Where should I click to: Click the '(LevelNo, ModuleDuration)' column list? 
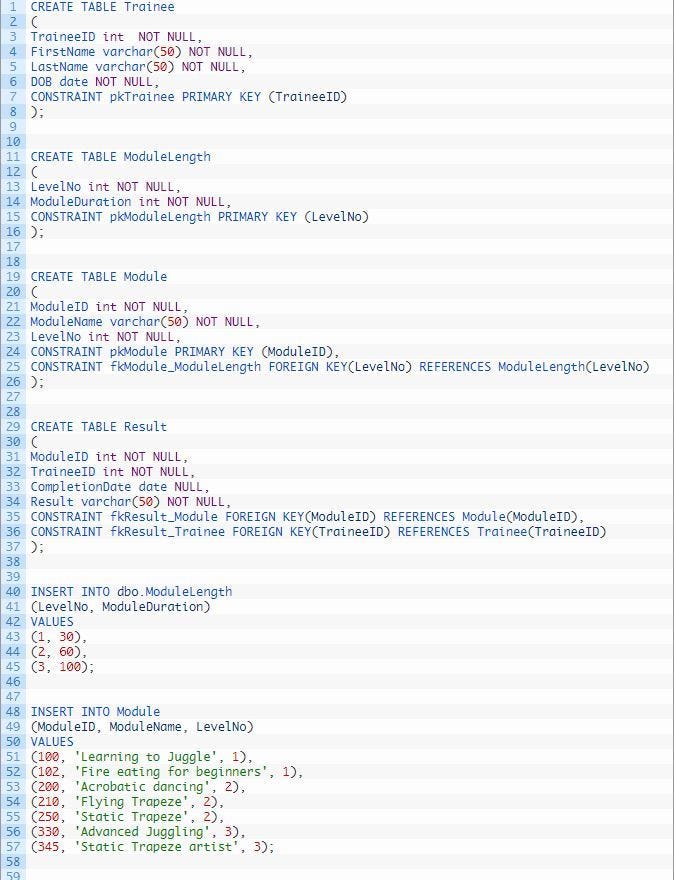tap(120, 607)
